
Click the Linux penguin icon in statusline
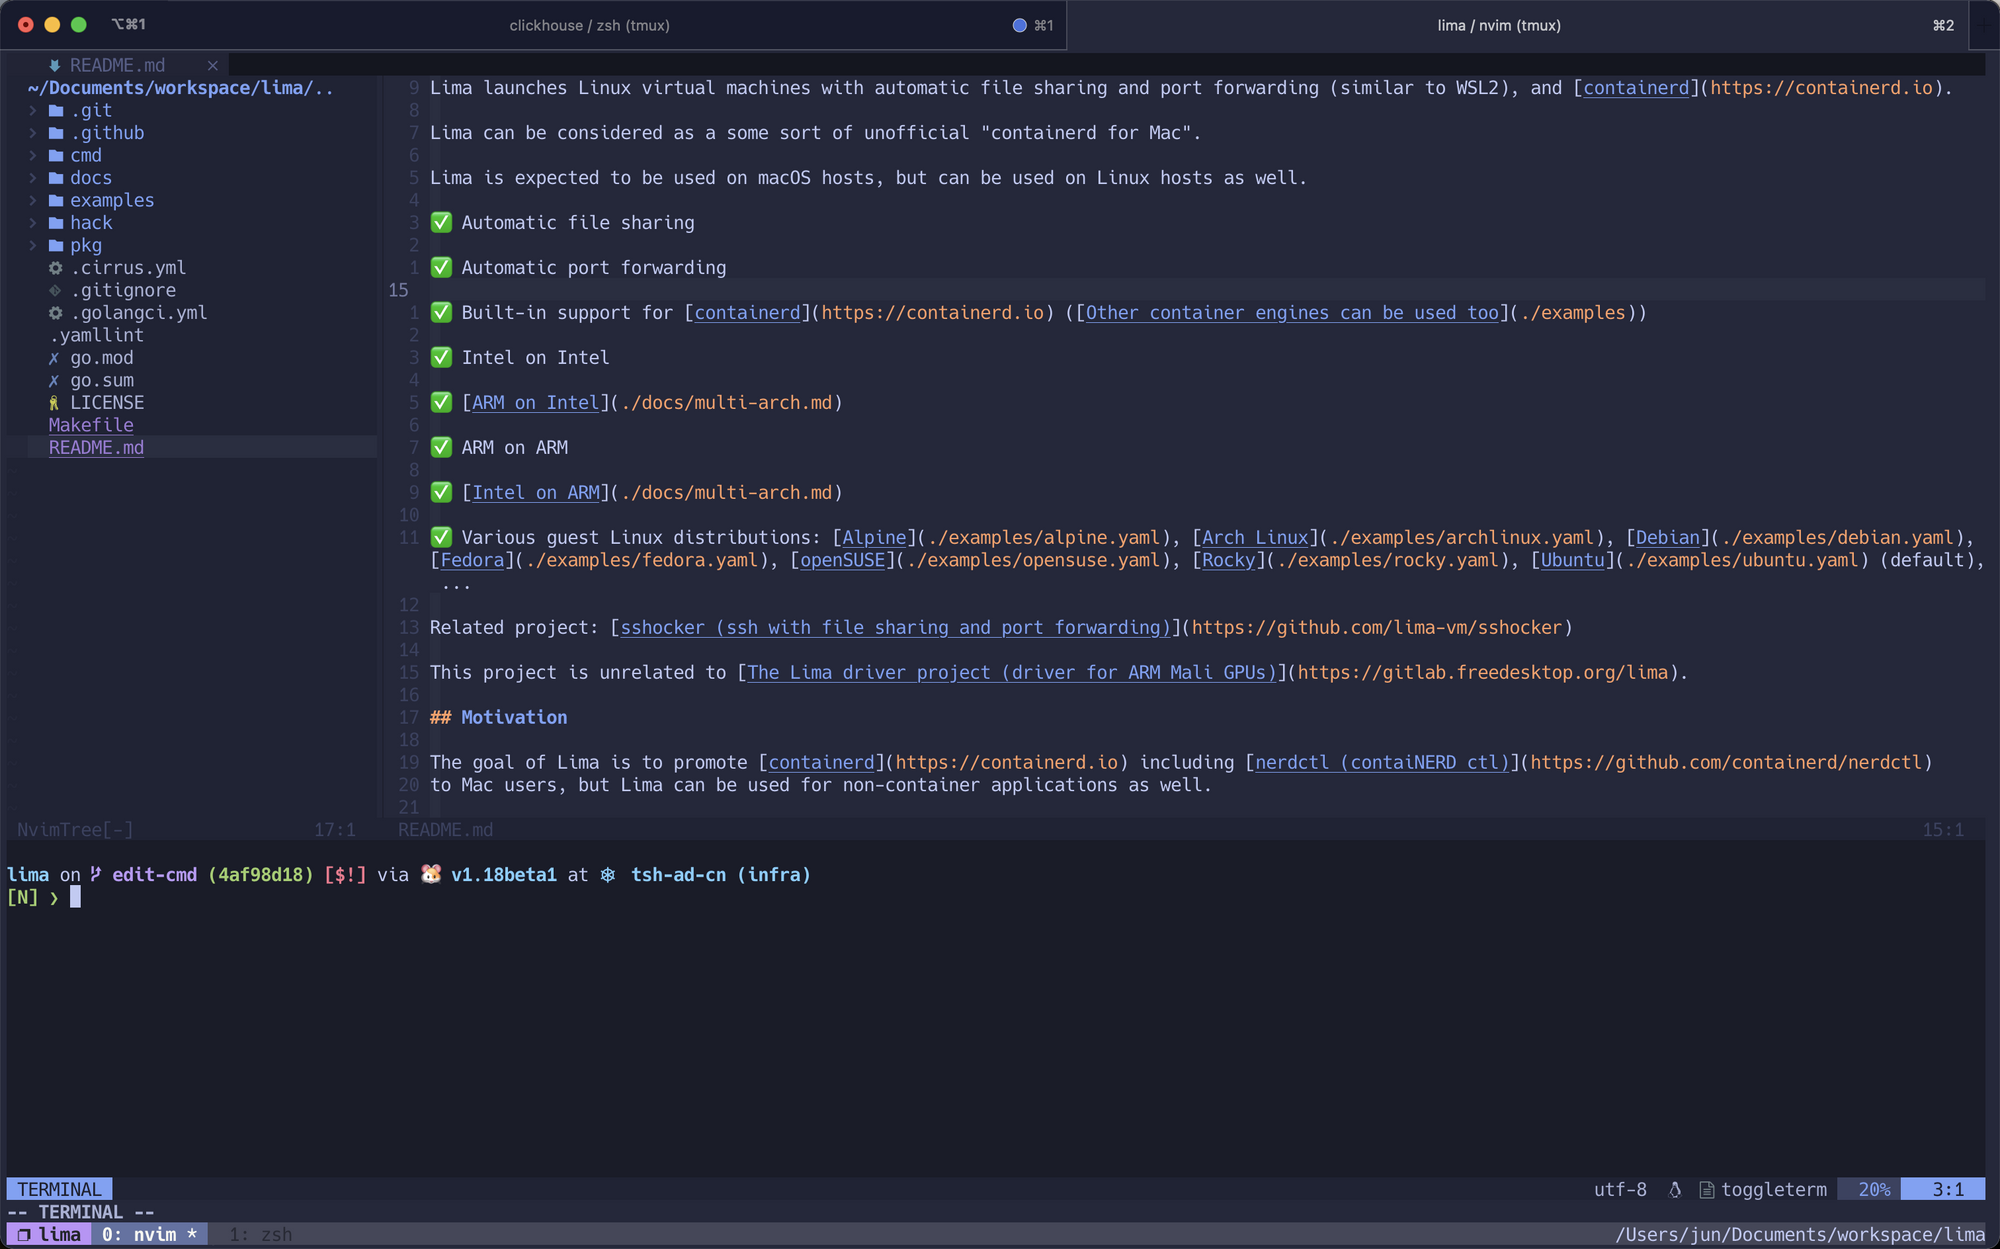tap(1675, 1190)
